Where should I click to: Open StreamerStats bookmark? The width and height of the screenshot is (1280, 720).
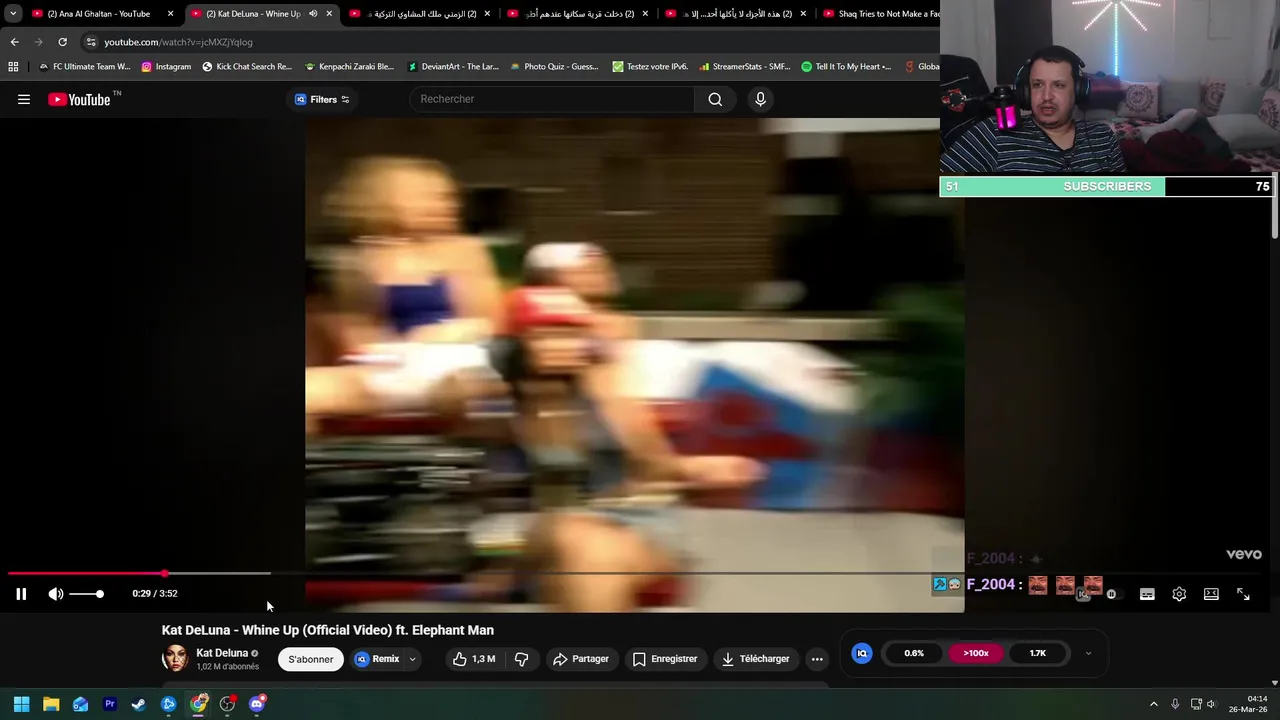click(745, 66)
